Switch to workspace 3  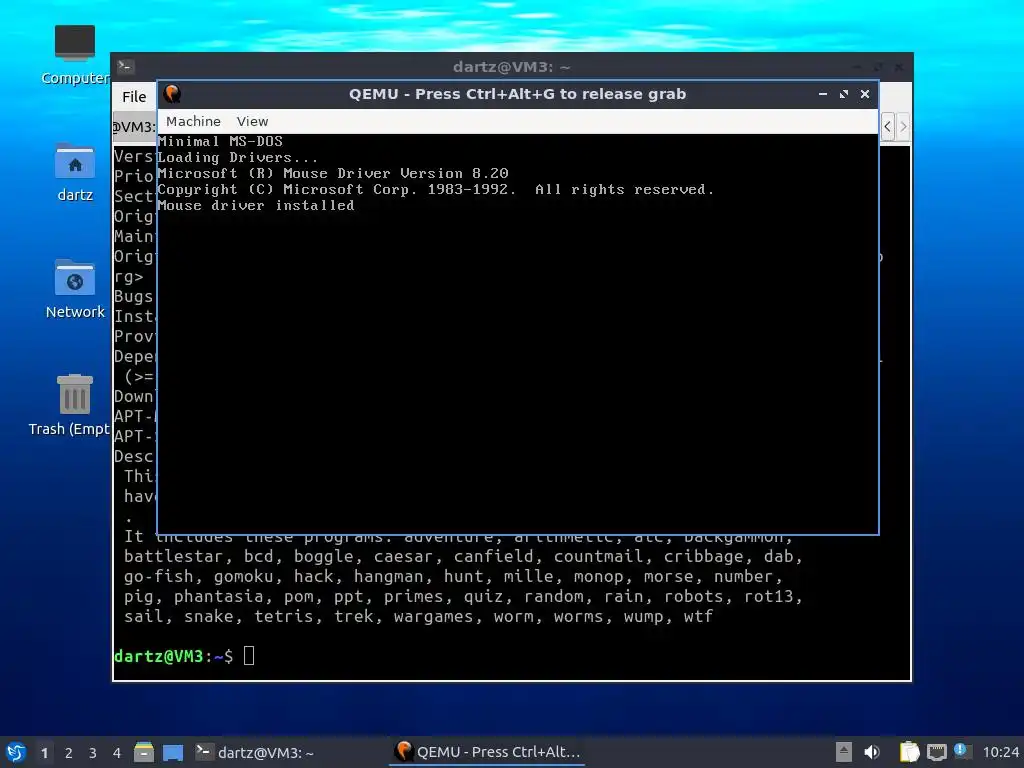tap(93, 753)
